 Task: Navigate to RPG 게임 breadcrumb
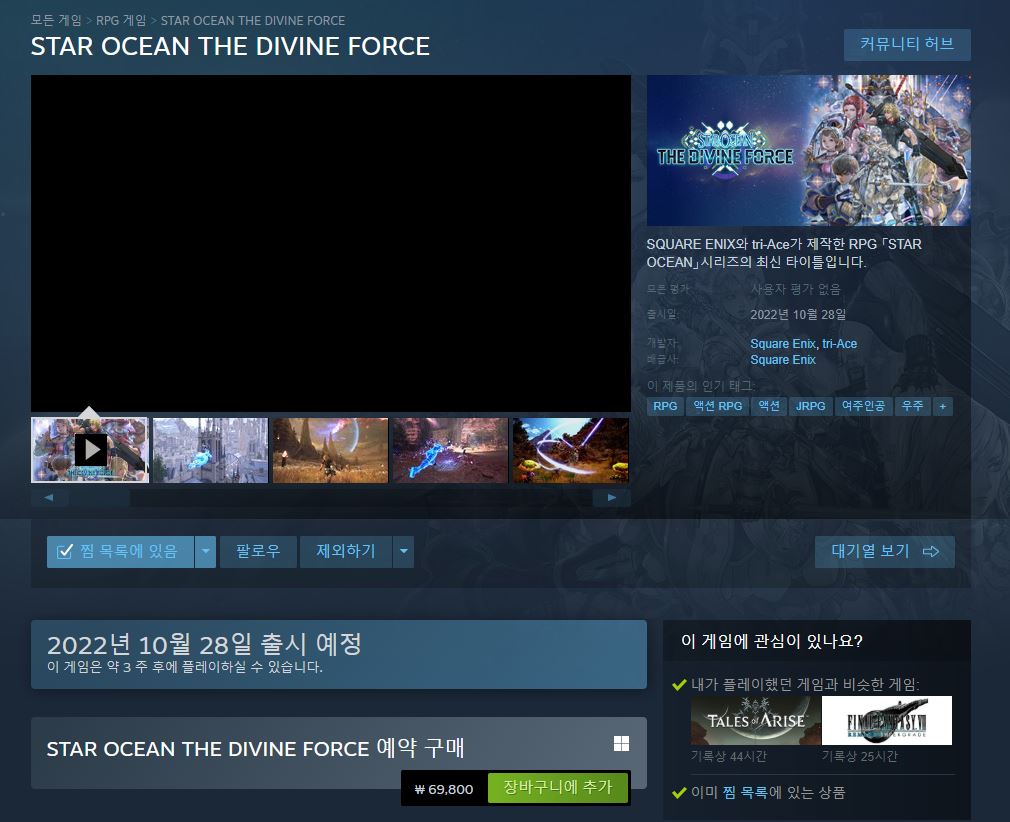[123, 20]
